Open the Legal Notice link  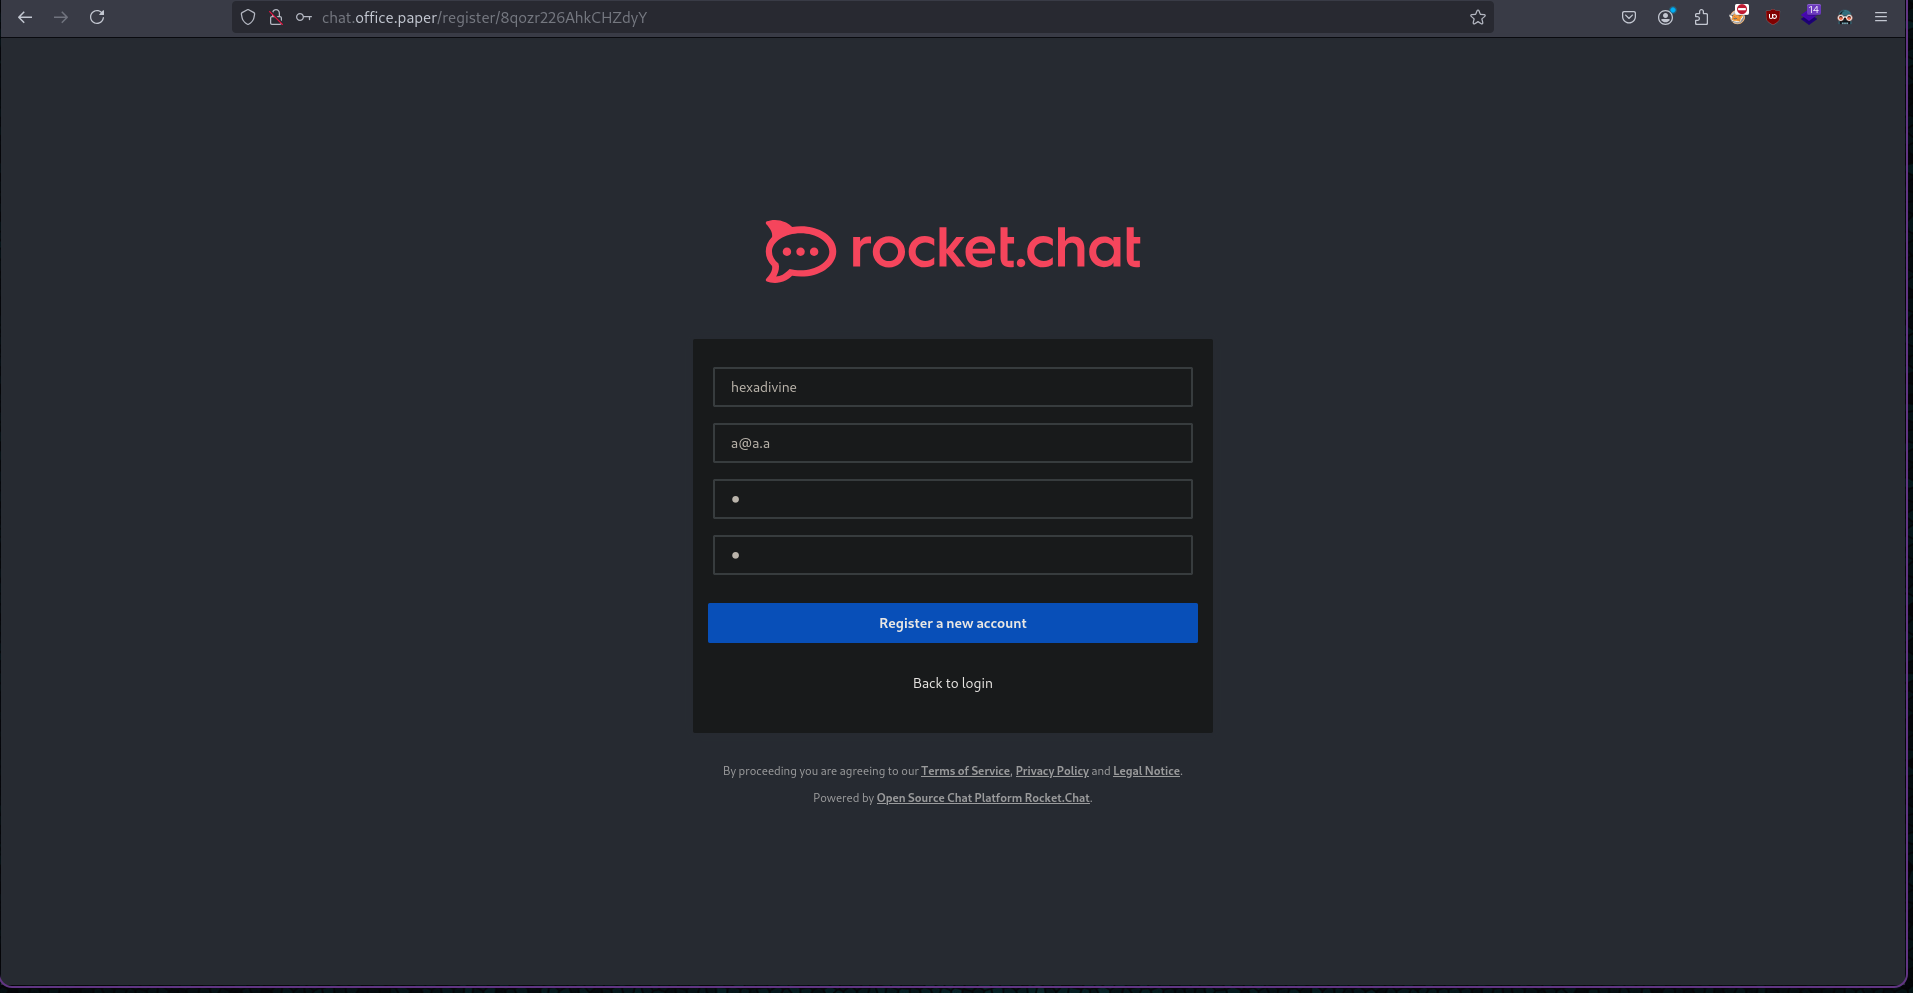[1146, 771]
